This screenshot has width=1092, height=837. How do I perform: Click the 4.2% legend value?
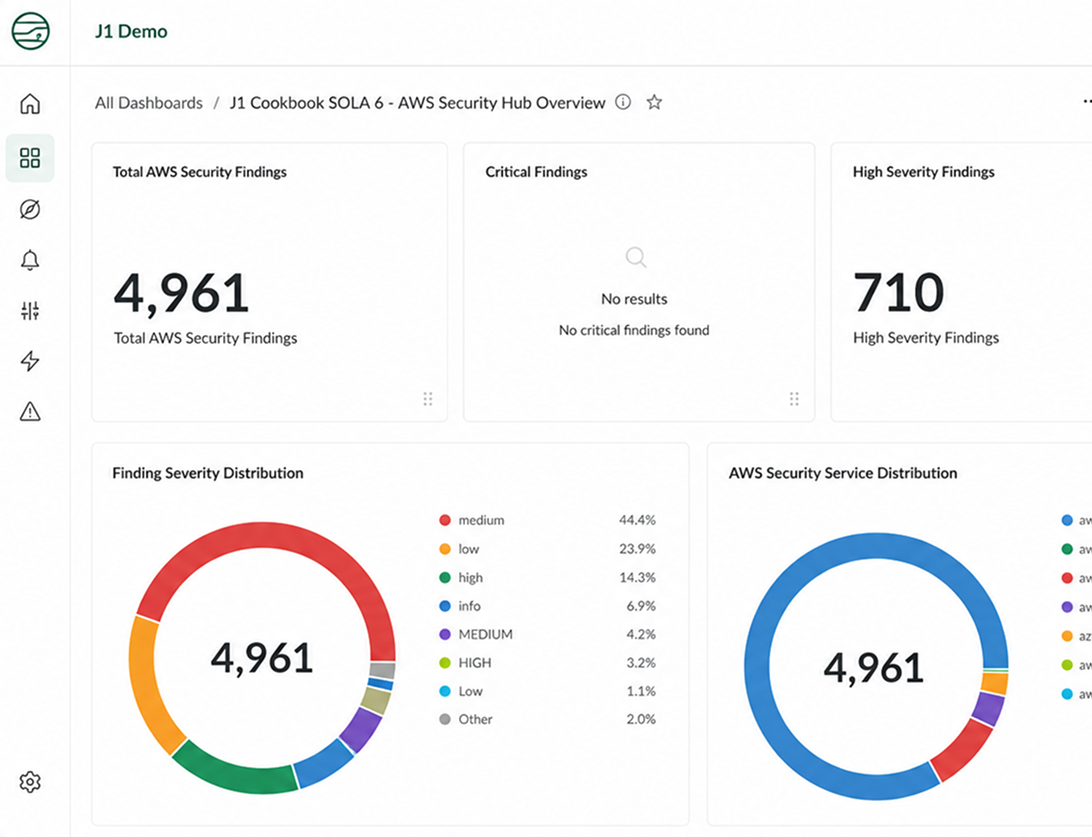[x=641, y=634]
